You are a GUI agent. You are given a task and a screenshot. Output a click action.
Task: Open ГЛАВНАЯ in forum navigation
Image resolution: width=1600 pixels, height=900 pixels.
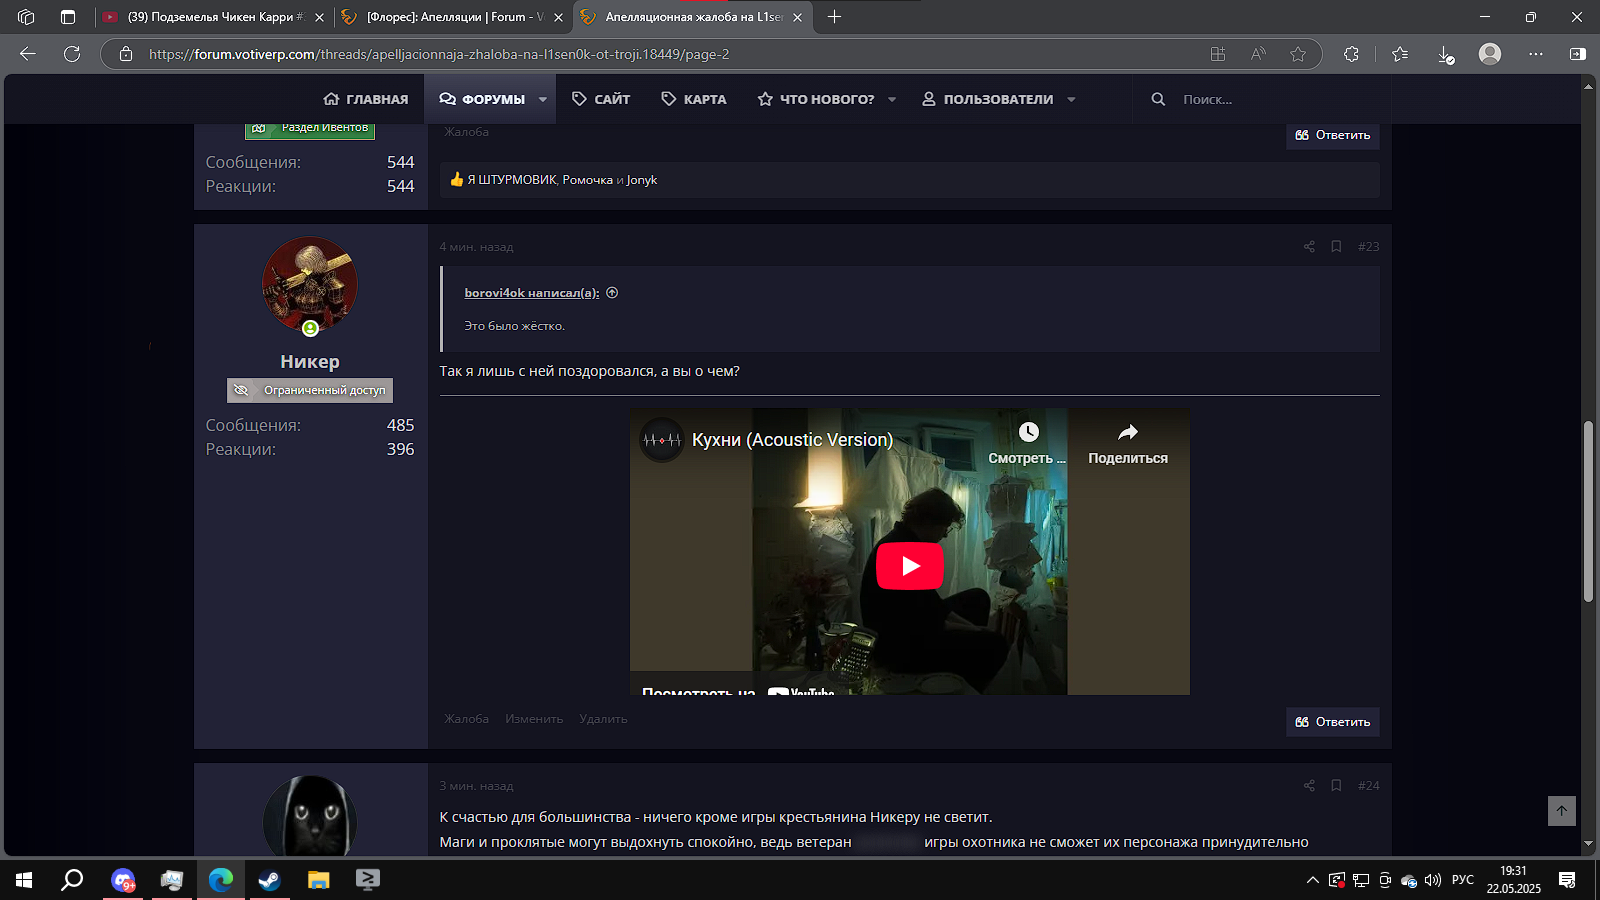click(366, 99)
